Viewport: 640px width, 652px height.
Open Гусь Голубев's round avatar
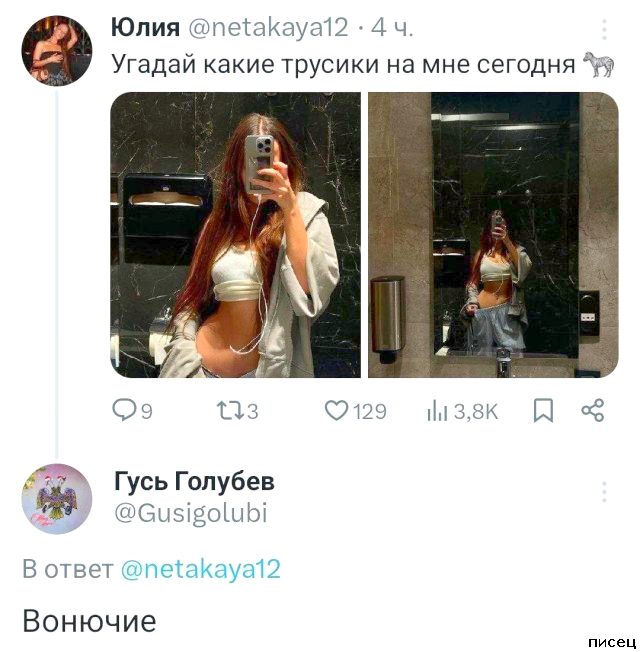click(x=57, y=498)
